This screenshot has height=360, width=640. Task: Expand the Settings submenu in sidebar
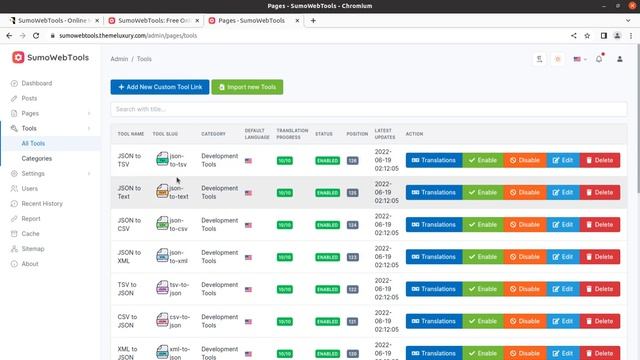[89, 173]
